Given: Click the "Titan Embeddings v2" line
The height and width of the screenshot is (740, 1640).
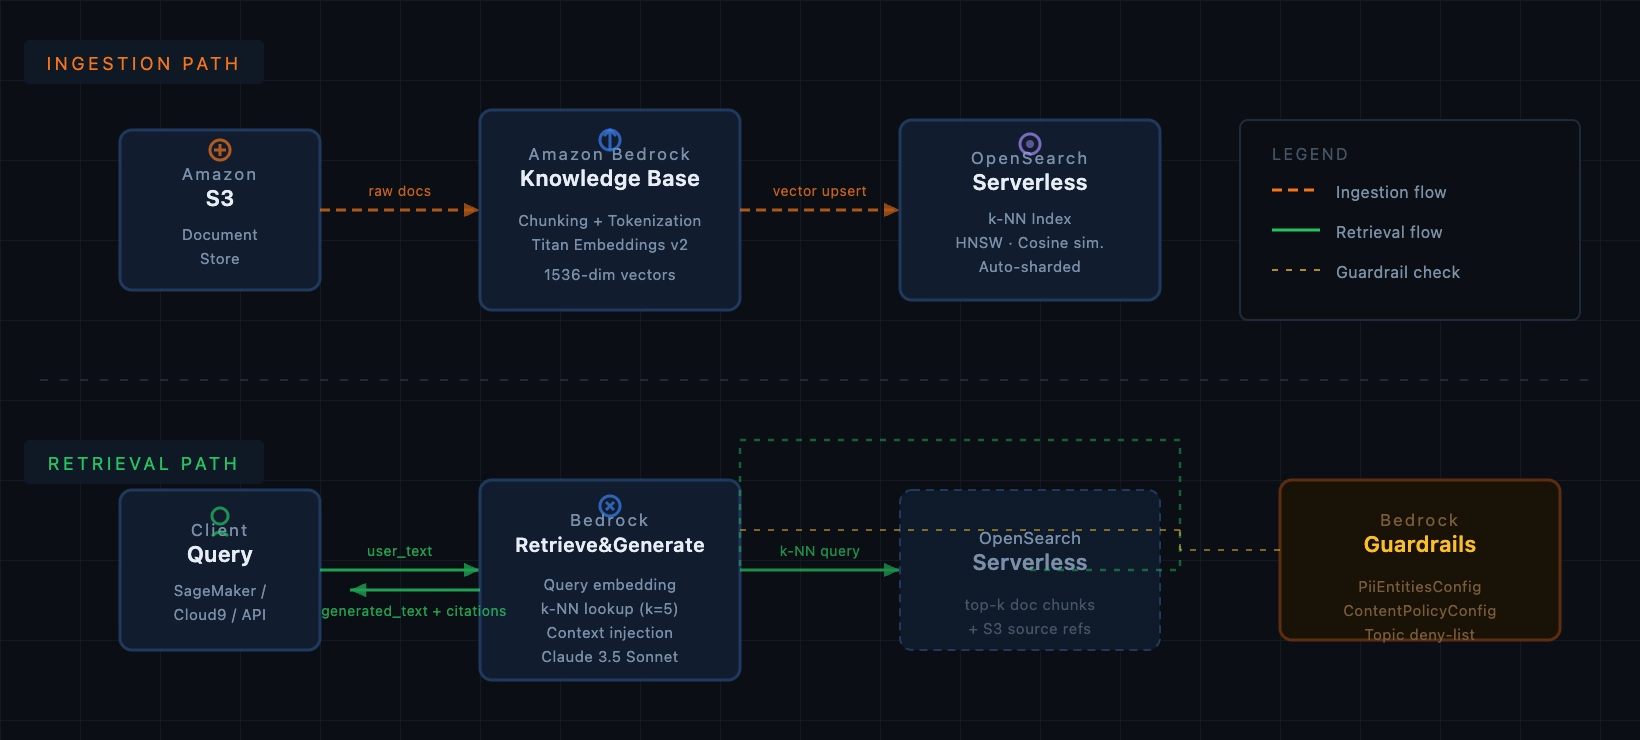Looking at the screenshot, I should click(x=610, y=245).
